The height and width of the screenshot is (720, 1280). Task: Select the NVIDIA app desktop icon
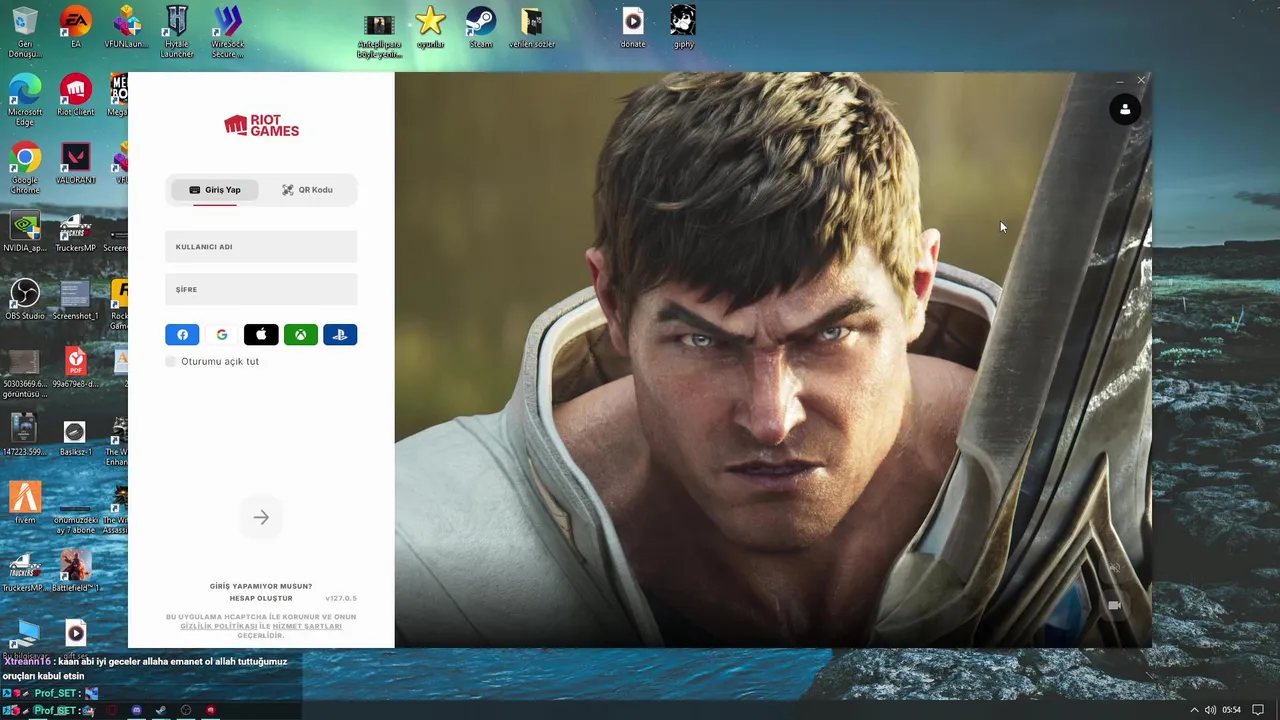pos(25,231)
